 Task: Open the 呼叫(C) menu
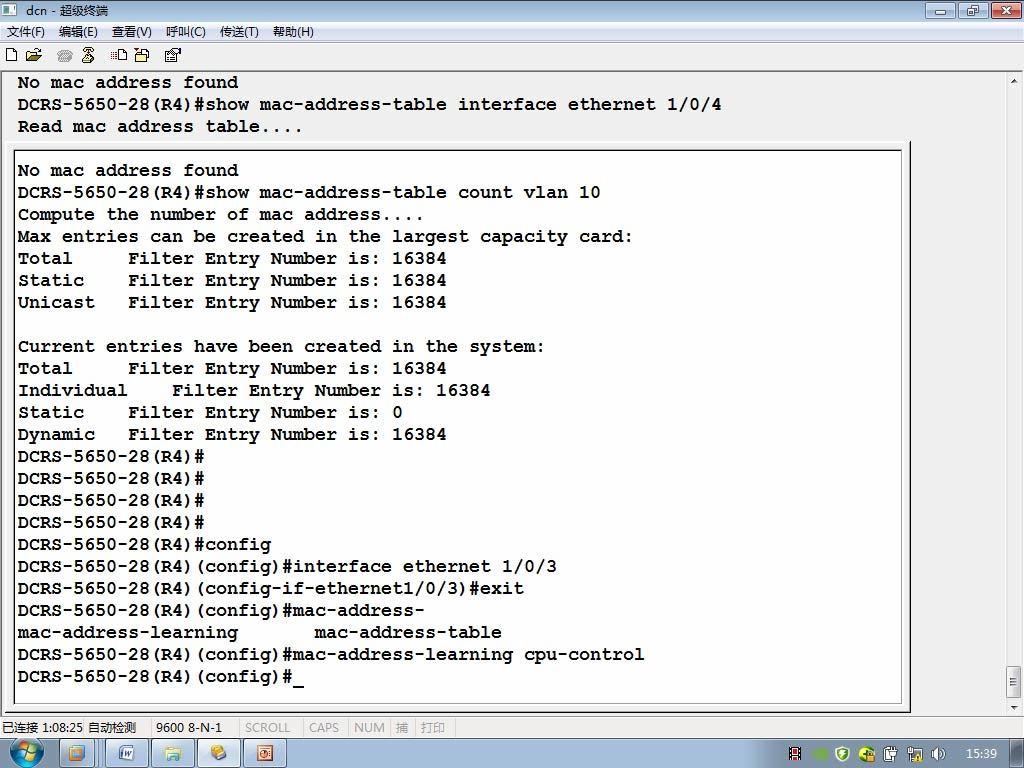click(x=185, y=31)
